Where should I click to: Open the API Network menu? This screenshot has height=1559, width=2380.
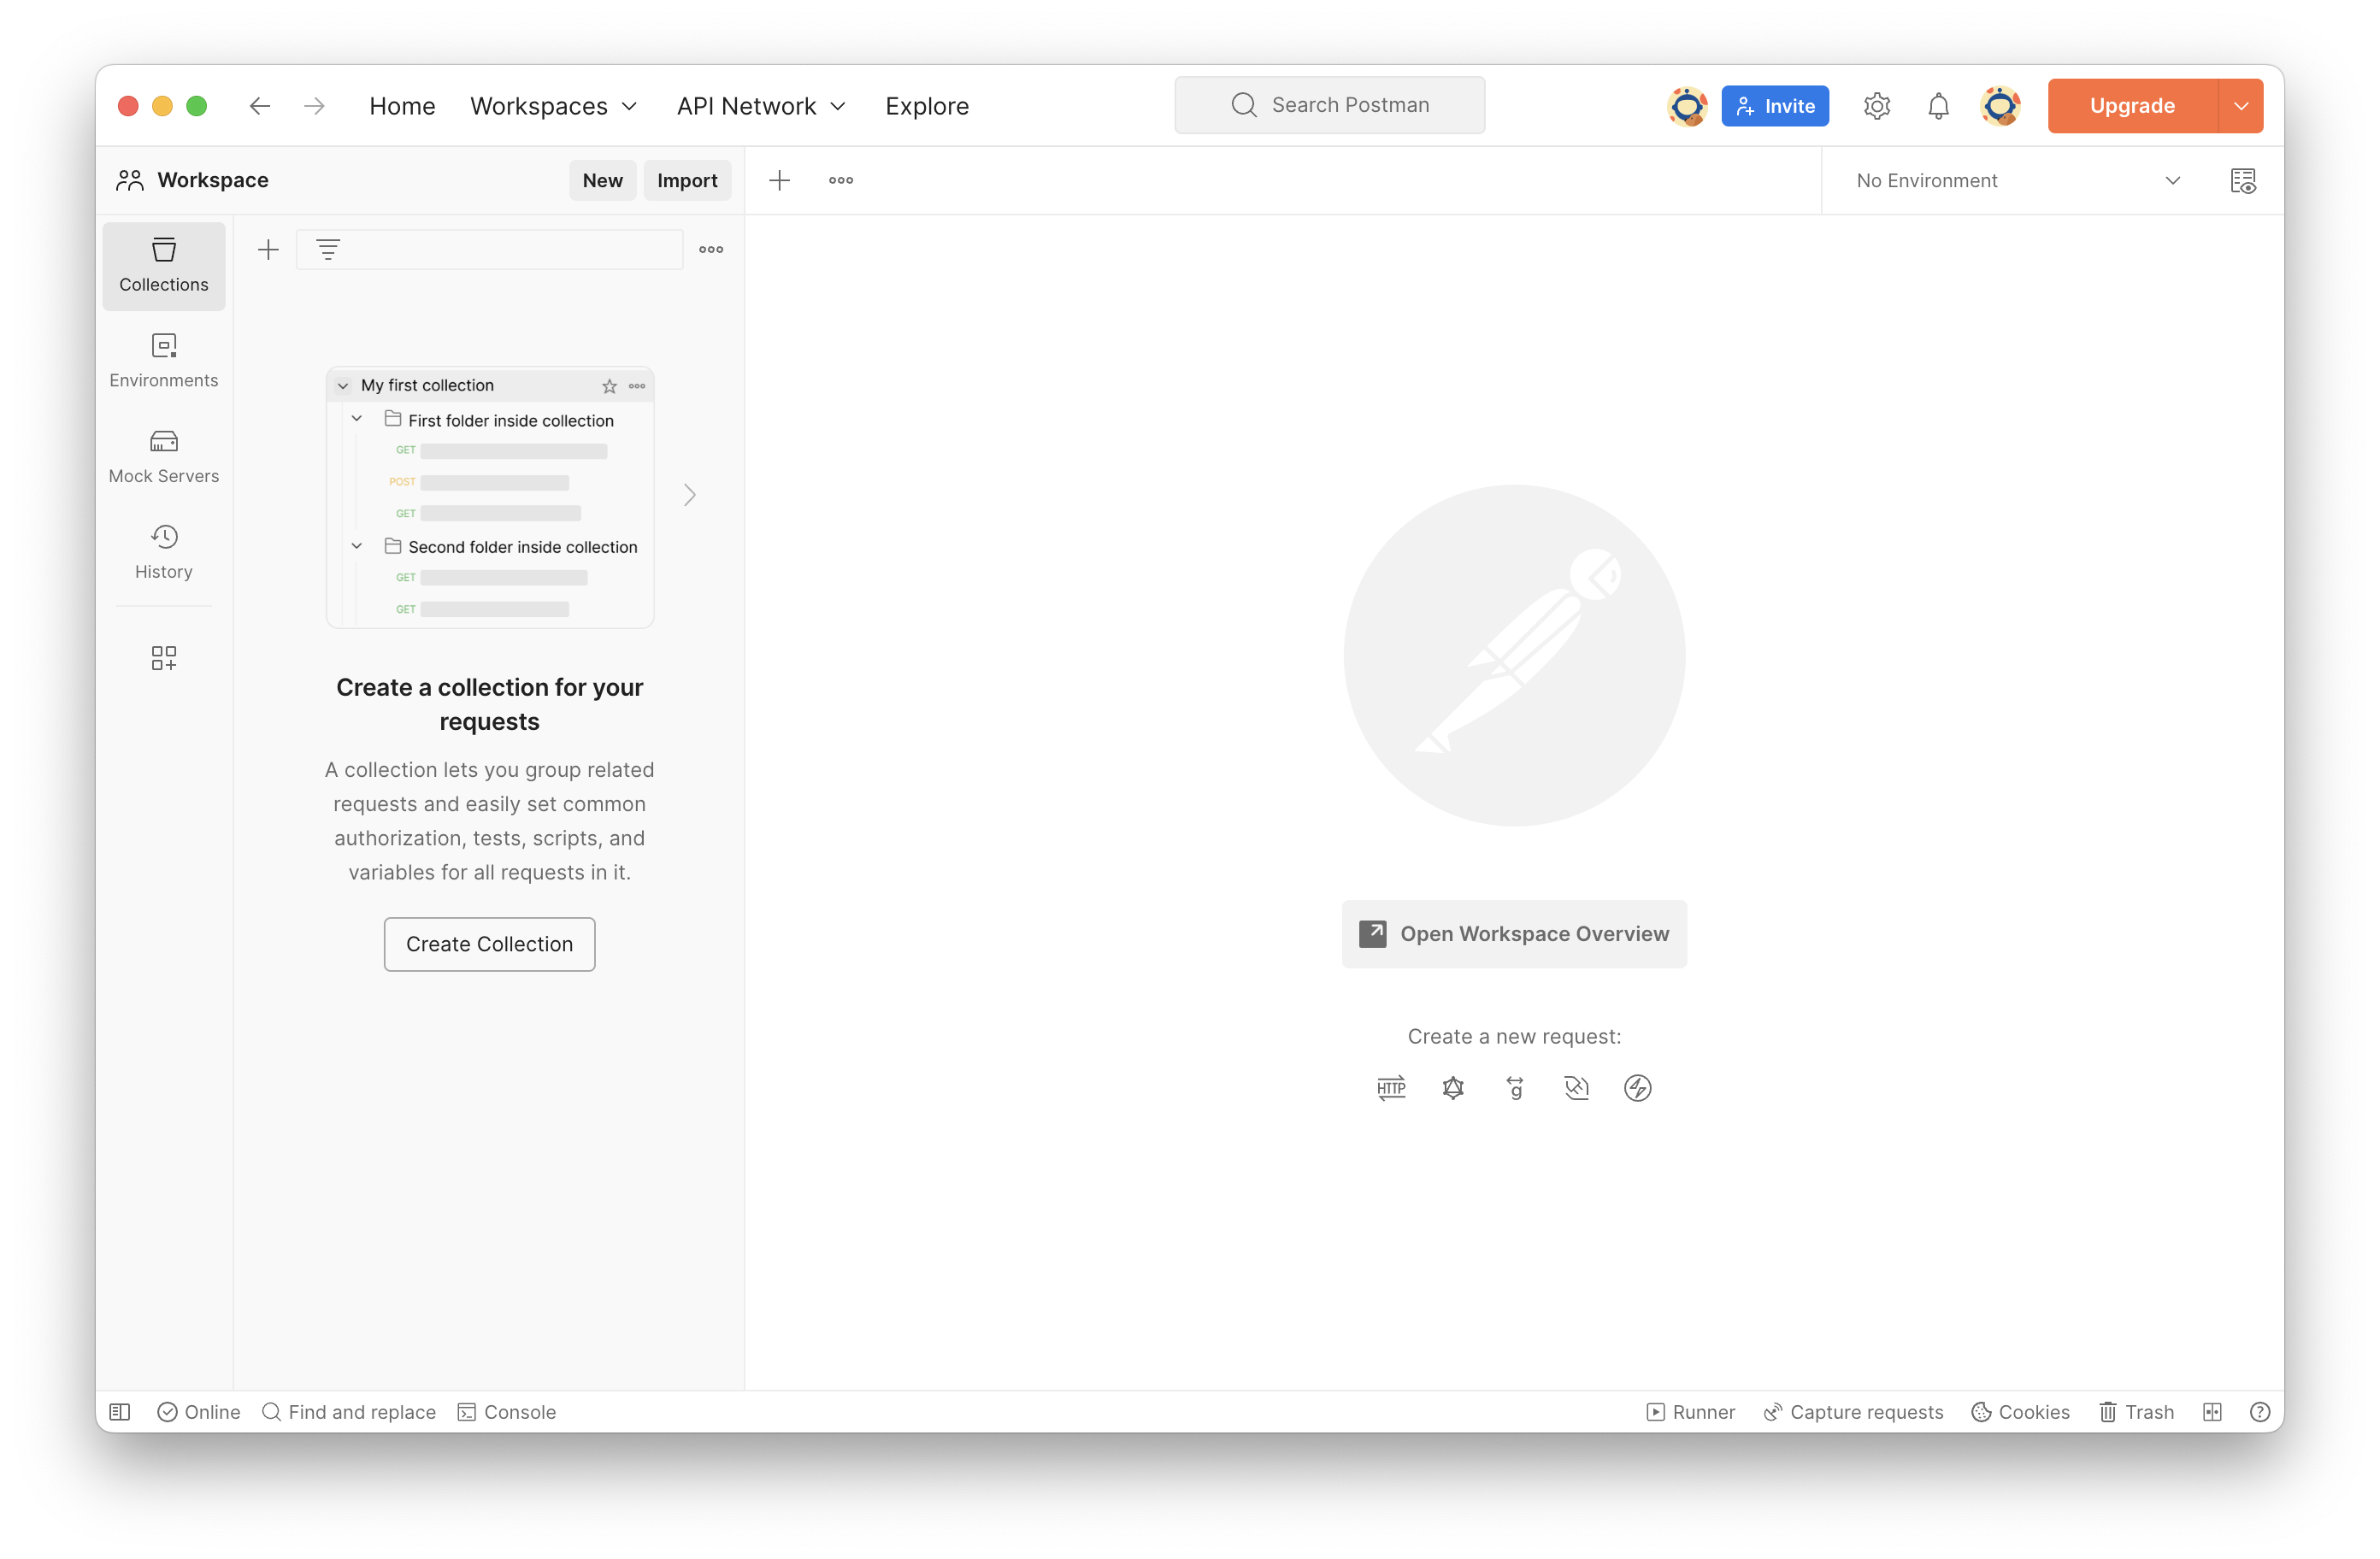click(x=761, y=106)
